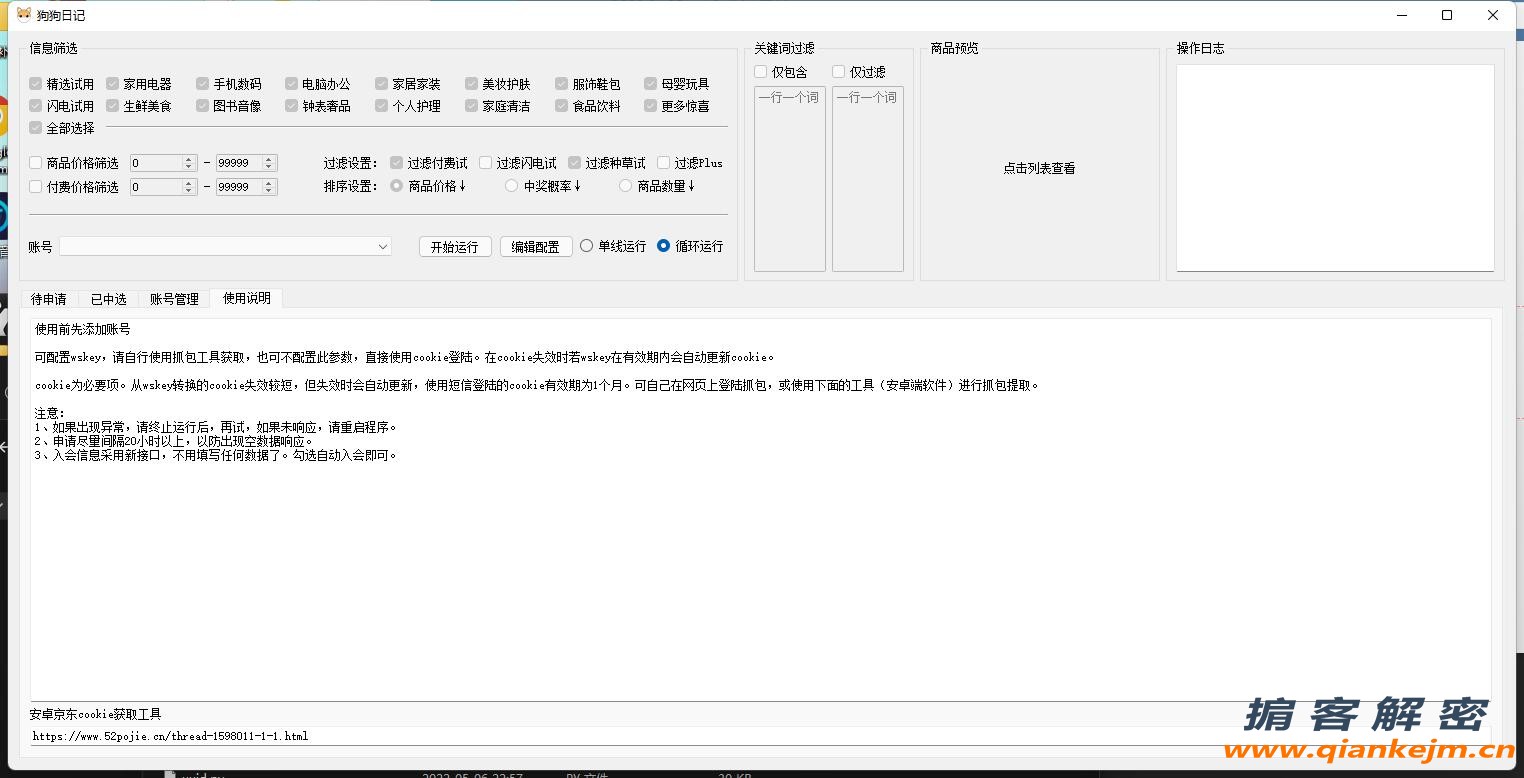Image resolution: width=1524 pixels, height=778 pixels.
Task: Click stepper of 商品价格筛选 maximum value
Action: tap(270, 163)
